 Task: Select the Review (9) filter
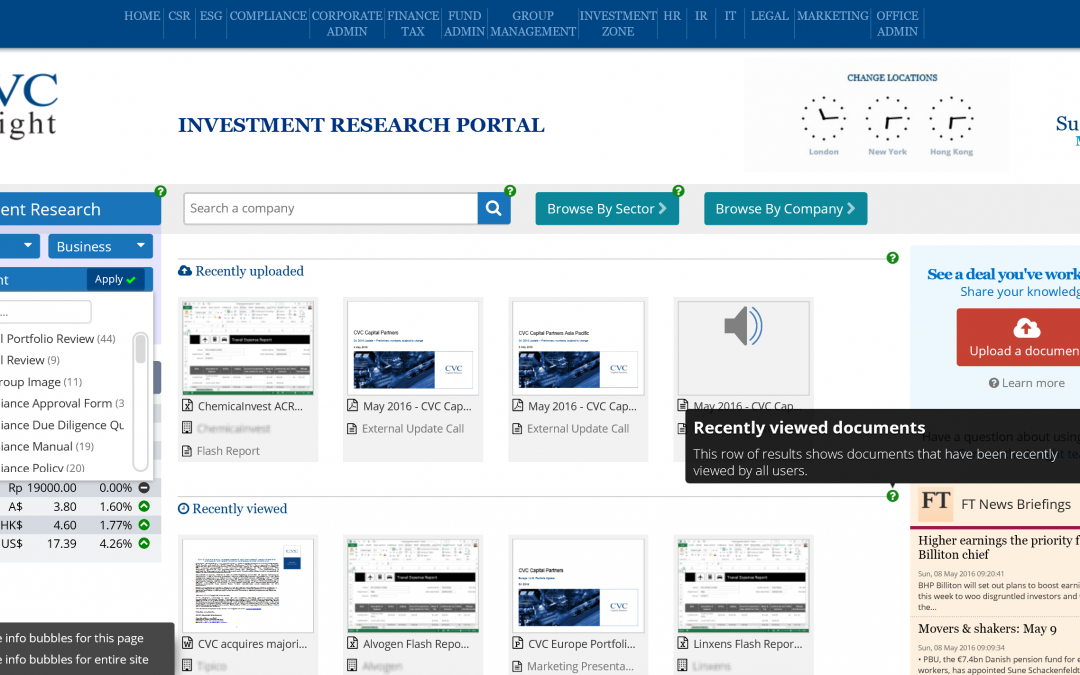coord(30,360)
